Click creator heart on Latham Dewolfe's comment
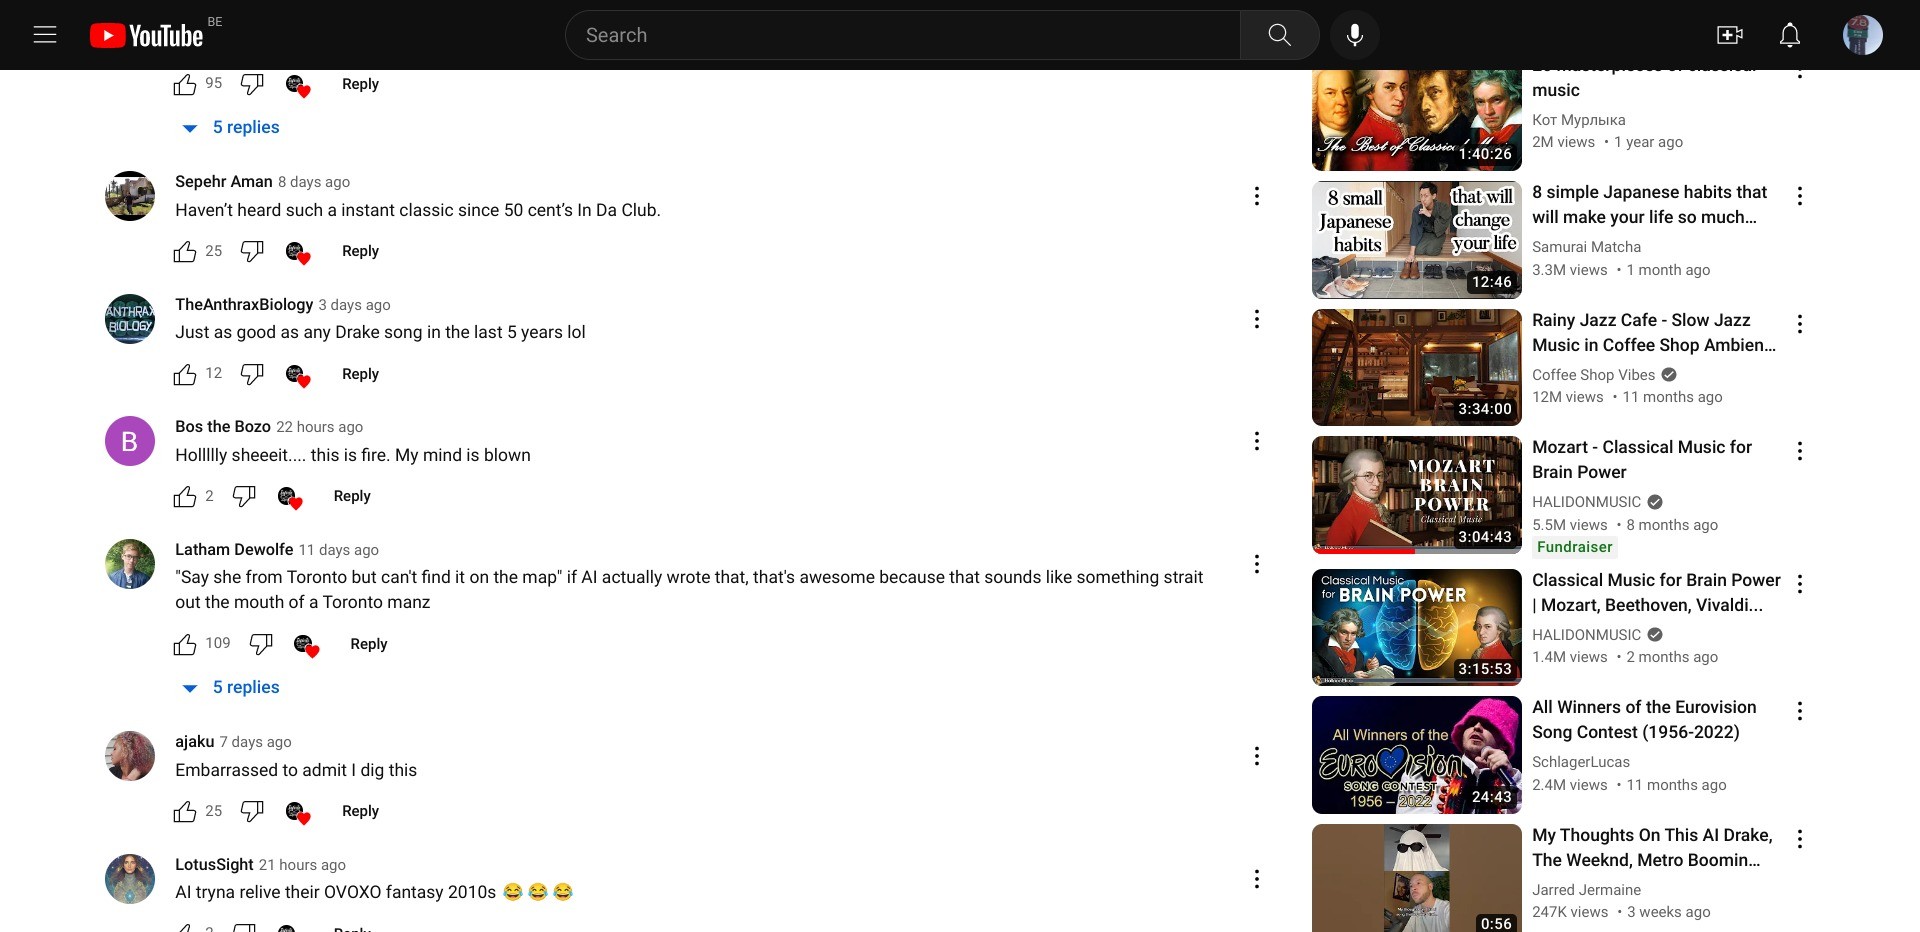 306,645
